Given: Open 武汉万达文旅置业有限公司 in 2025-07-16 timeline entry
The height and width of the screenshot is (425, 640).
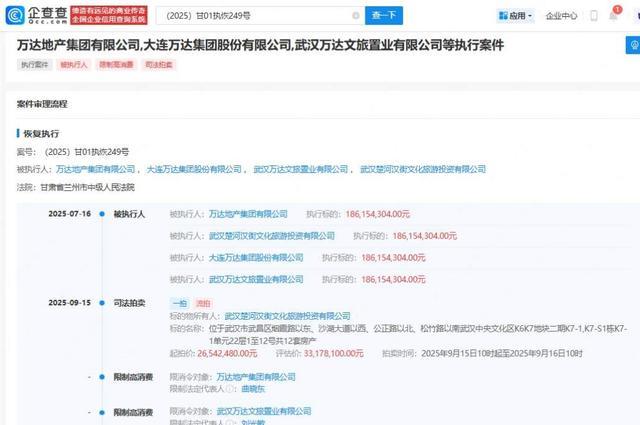Looking at the screenshot, I should (x=256, y=279).
